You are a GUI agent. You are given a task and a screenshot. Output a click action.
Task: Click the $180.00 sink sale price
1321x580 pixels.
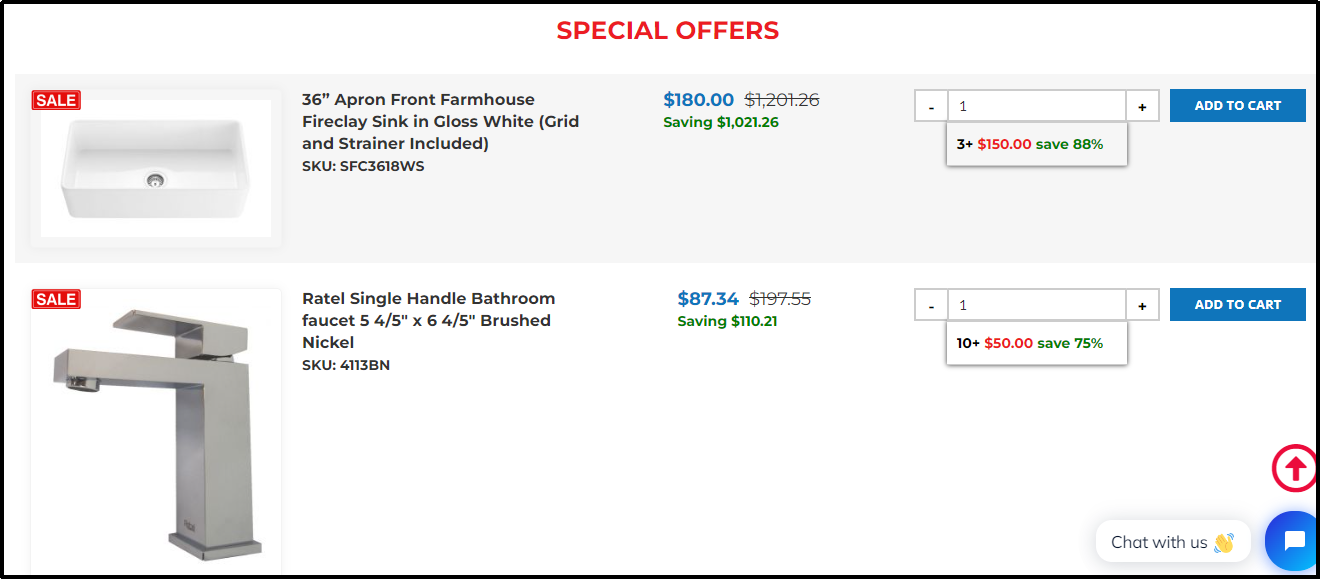point(698,100)
